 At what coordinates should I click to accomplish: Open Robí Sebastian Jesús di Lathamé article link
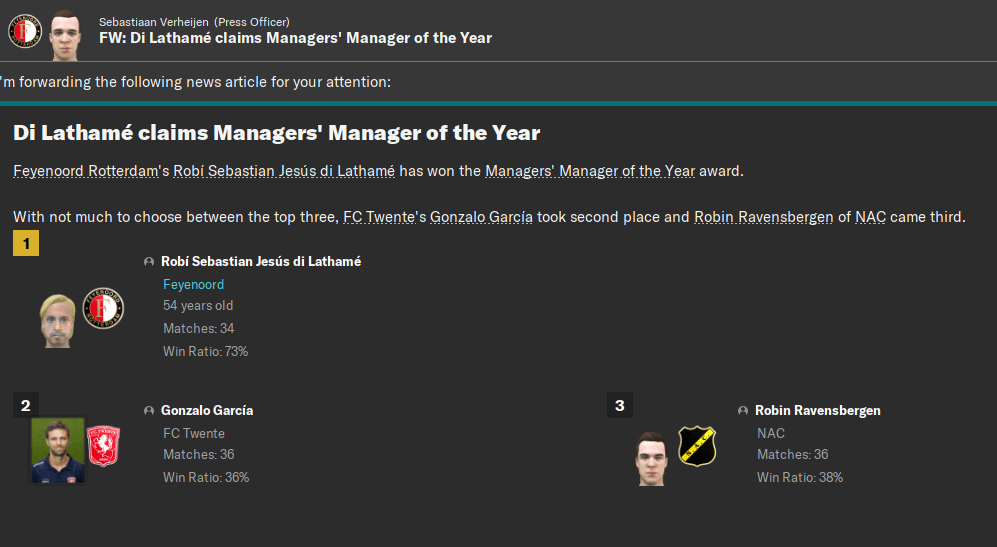click(x=284, y=171)
